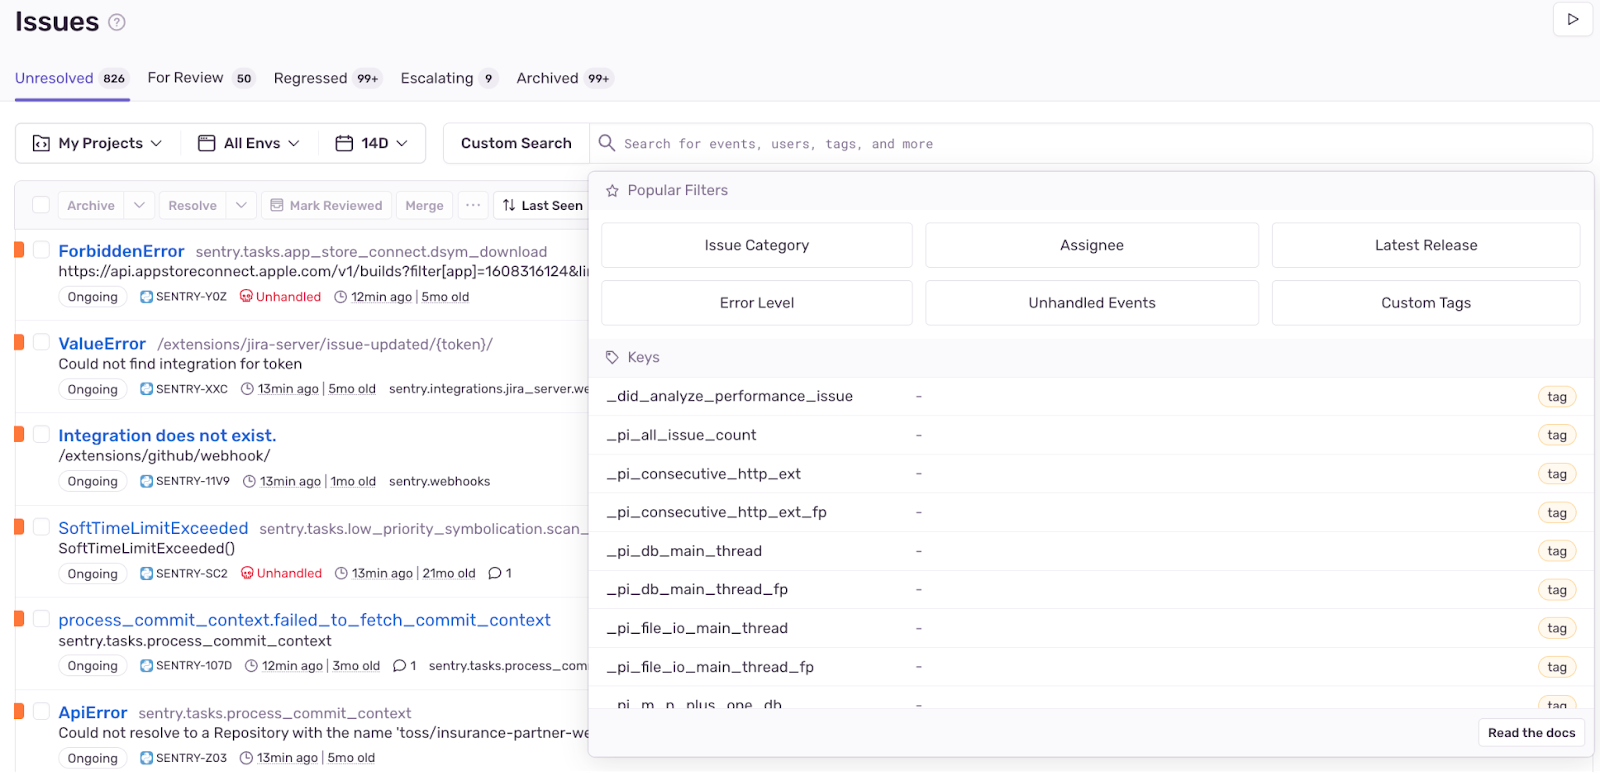Click the help question mark beside Issues
This screenshot has width=1600, height=773.
click(x=117, y=22)
